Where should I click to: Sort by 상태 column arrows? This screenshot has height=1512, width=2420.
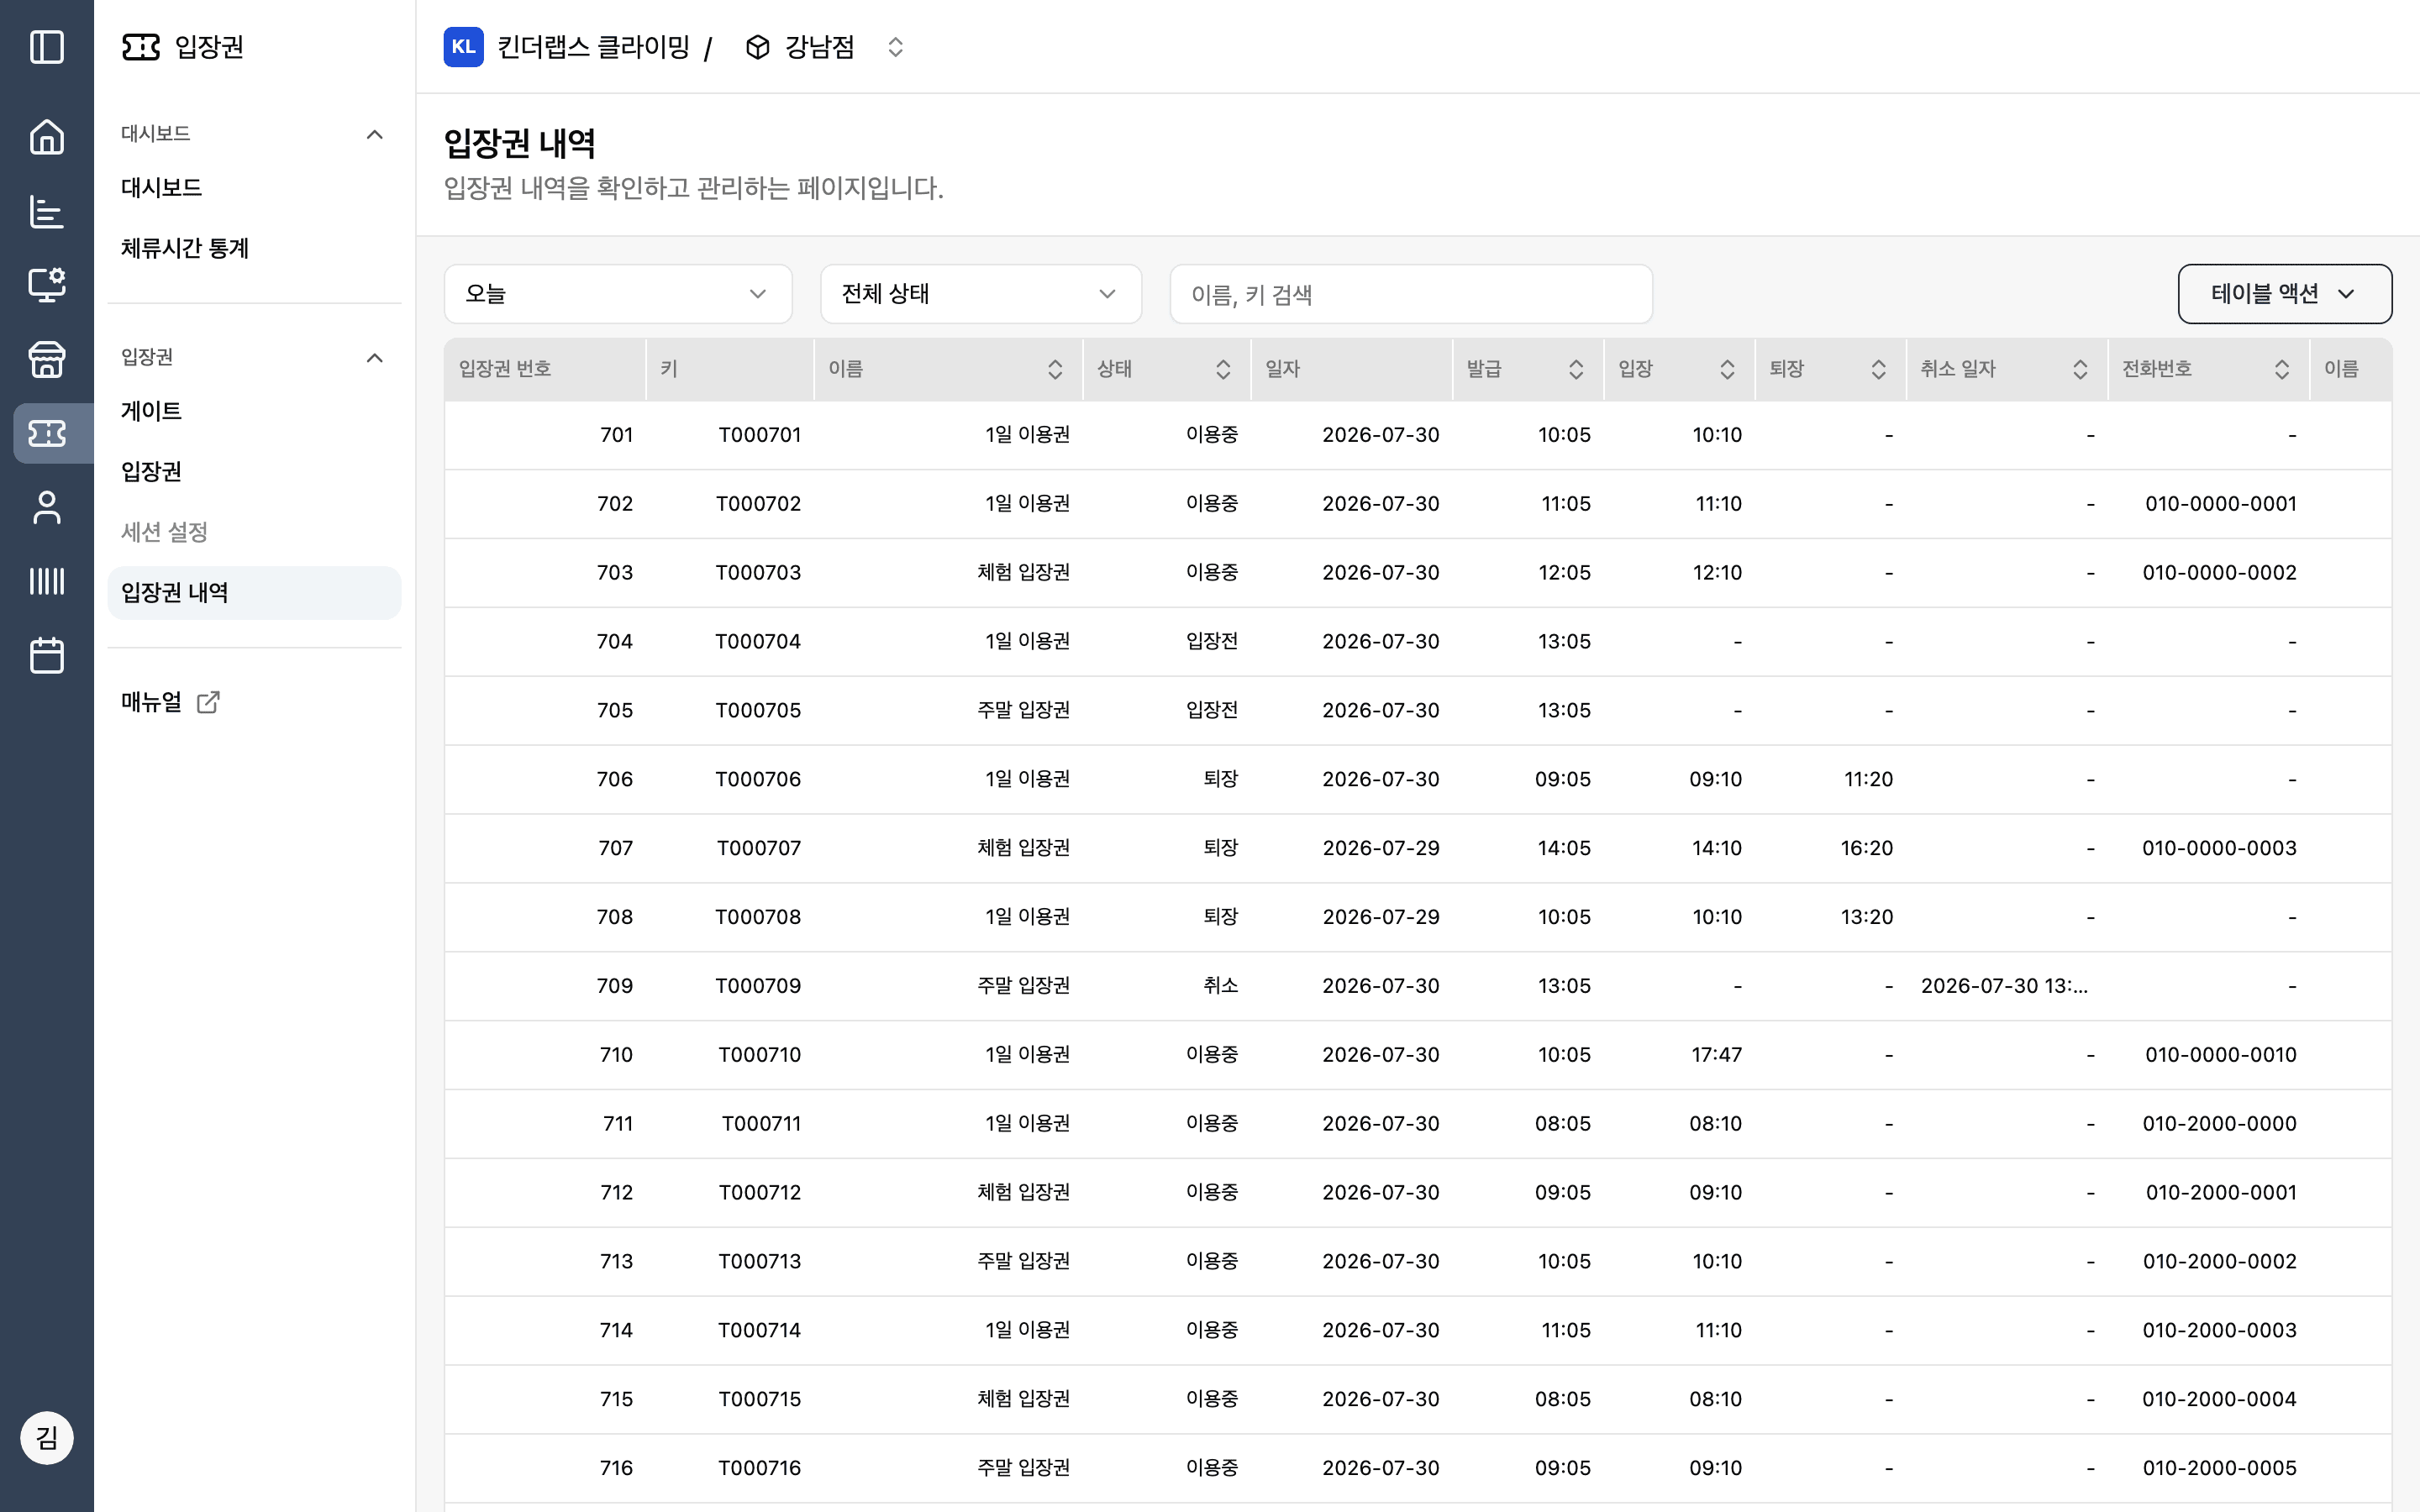click(x=1223, y=369)
